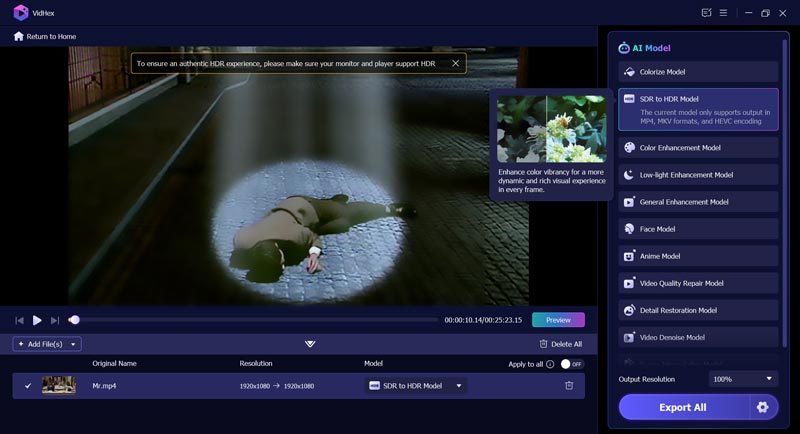Click the 1920x1080 output resolution text
This screenshot has width=800, height=434.
tap(299, 386)
